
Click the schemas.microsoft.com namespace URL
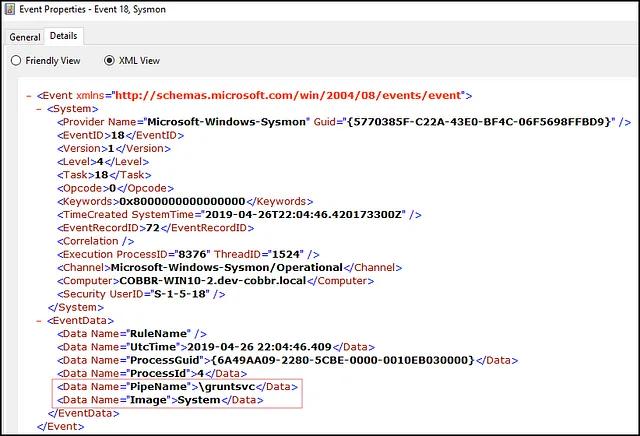click(291, 95)
